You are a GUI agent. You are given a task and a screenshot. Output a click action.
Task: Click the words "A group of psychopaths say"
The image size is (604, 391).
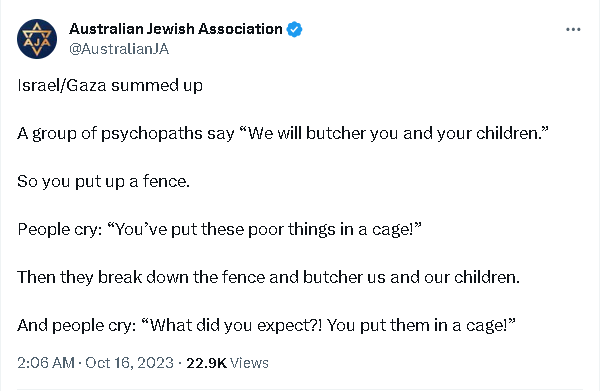(x=126, y=134)
